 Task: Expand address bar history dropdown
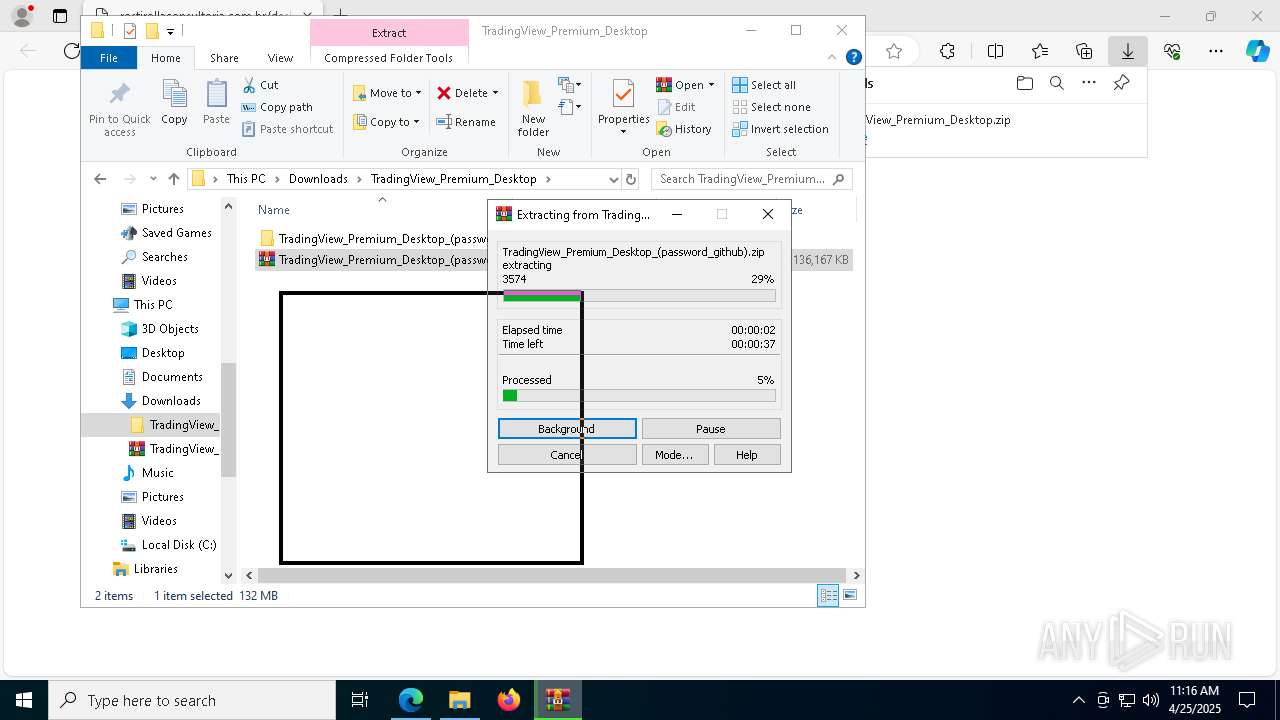coord(613,179)
